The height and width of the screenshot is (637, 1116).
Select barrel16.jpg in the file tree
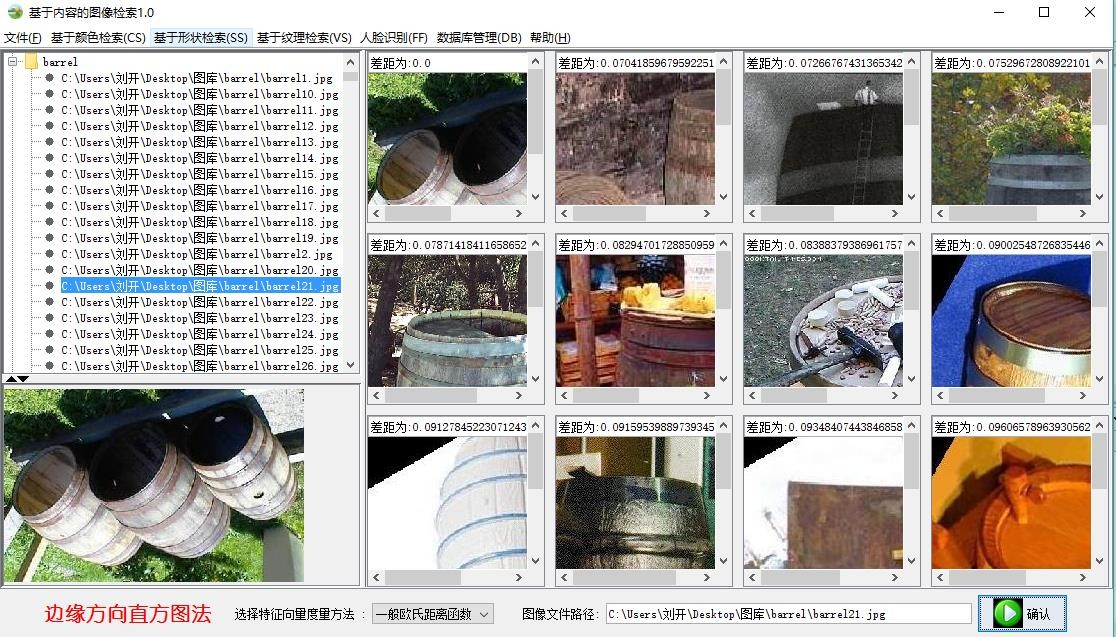point(199,190)
